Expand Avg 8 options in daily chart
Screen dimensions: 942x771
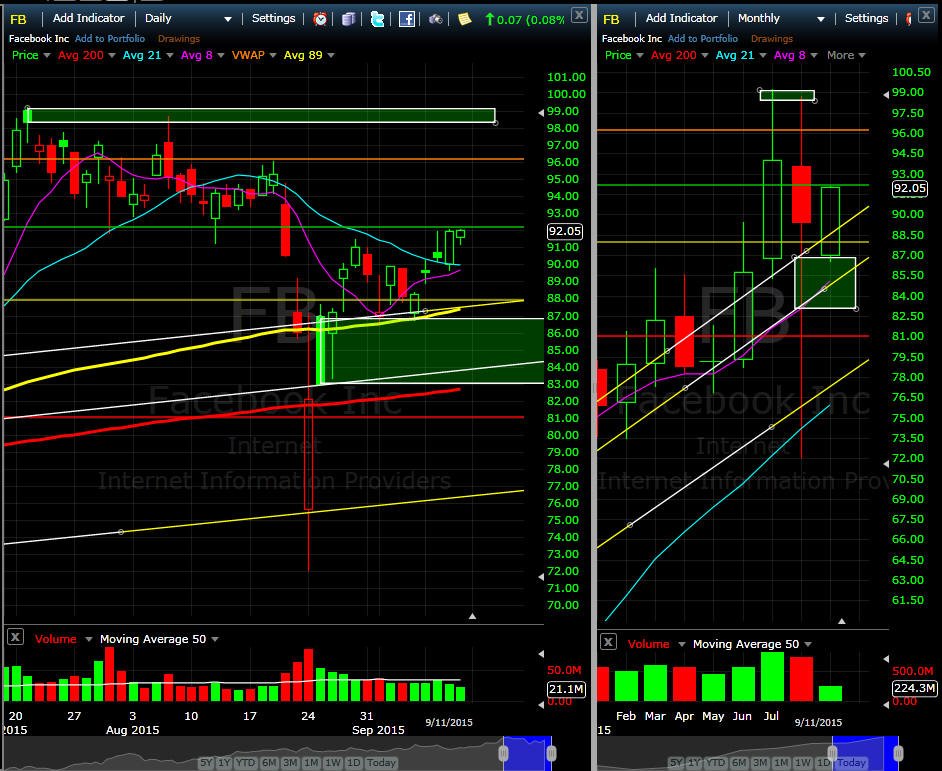(x=220, y=55)
